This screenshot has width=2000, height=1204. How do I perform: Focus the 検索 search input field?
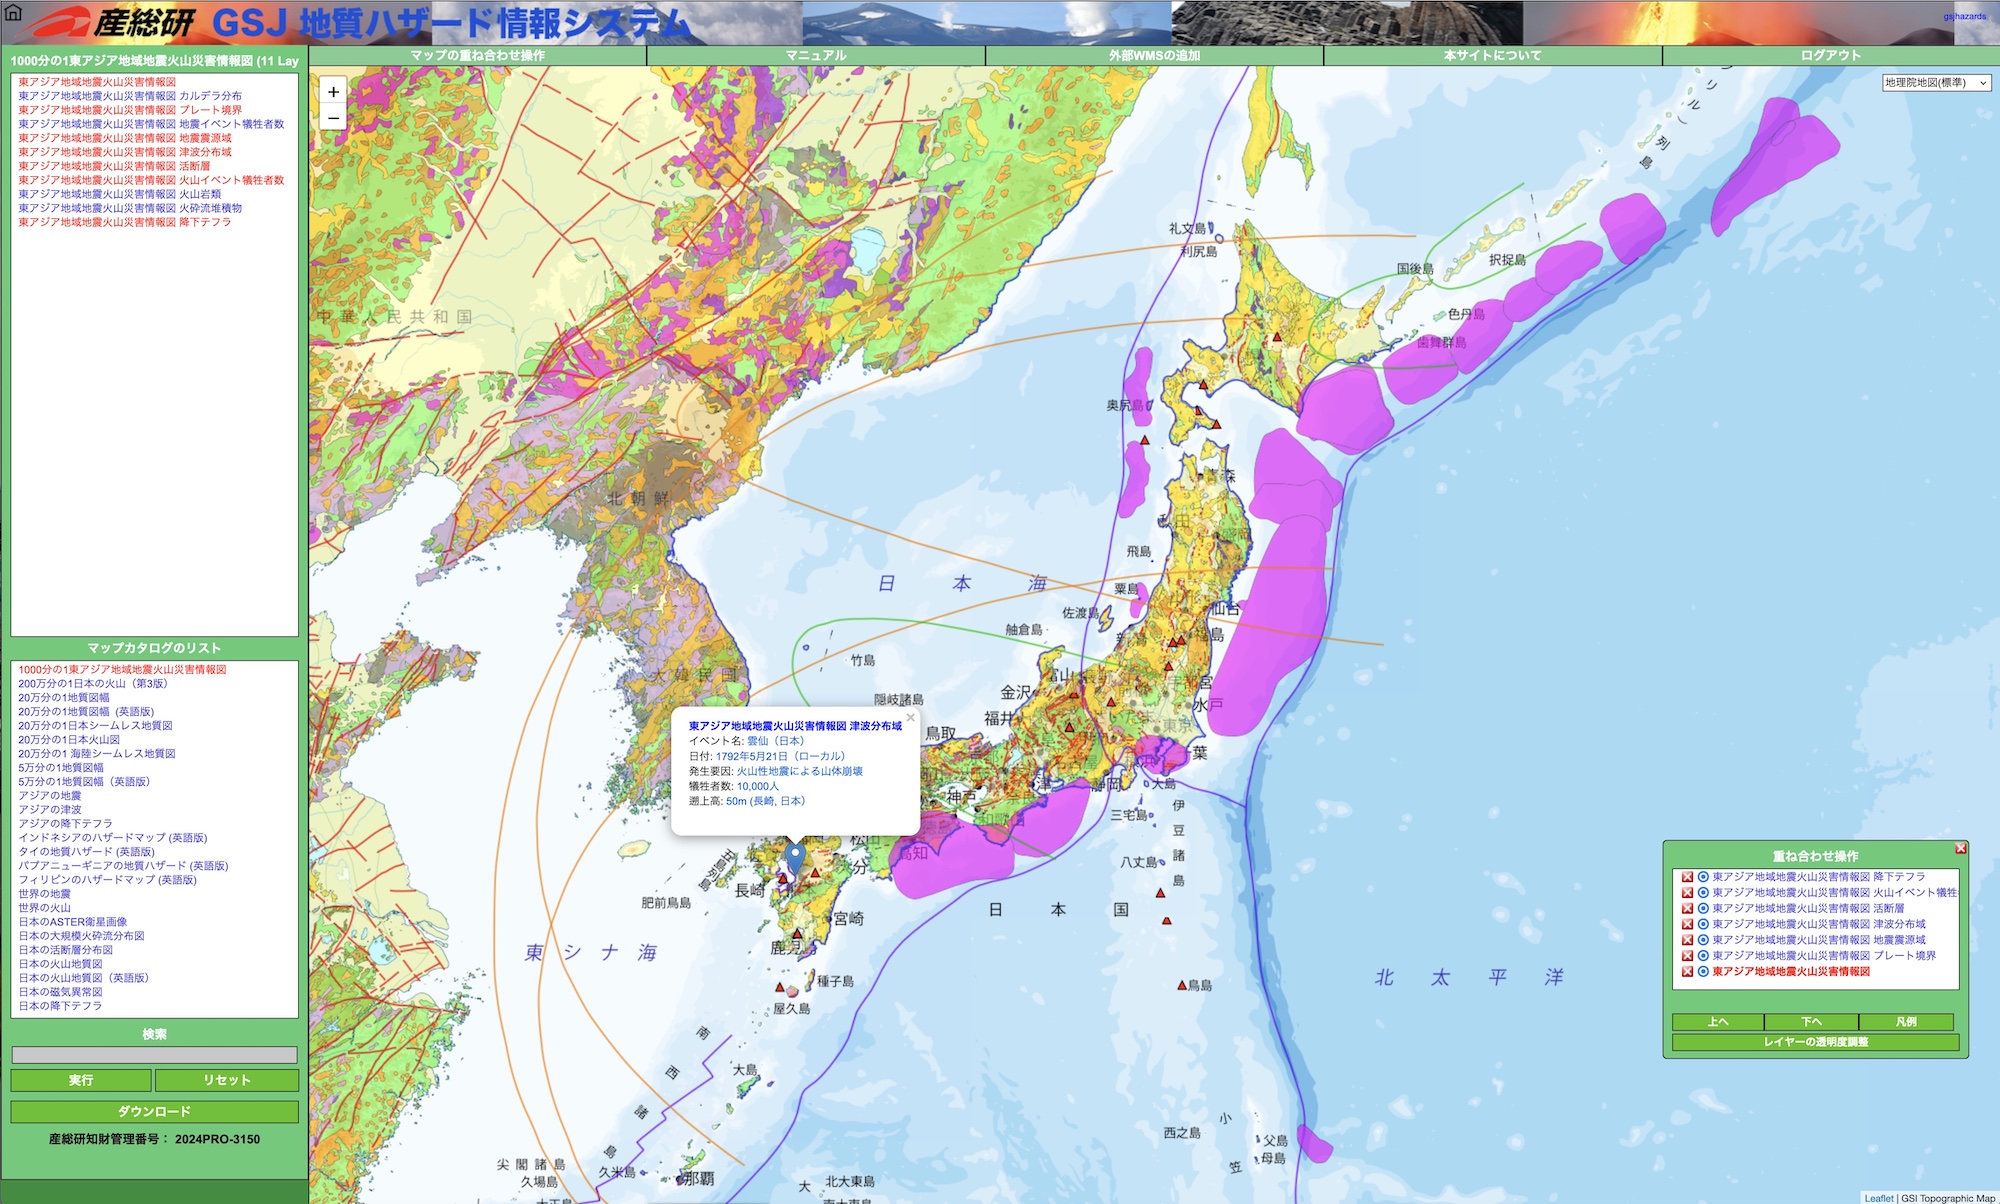(154, 1055)
